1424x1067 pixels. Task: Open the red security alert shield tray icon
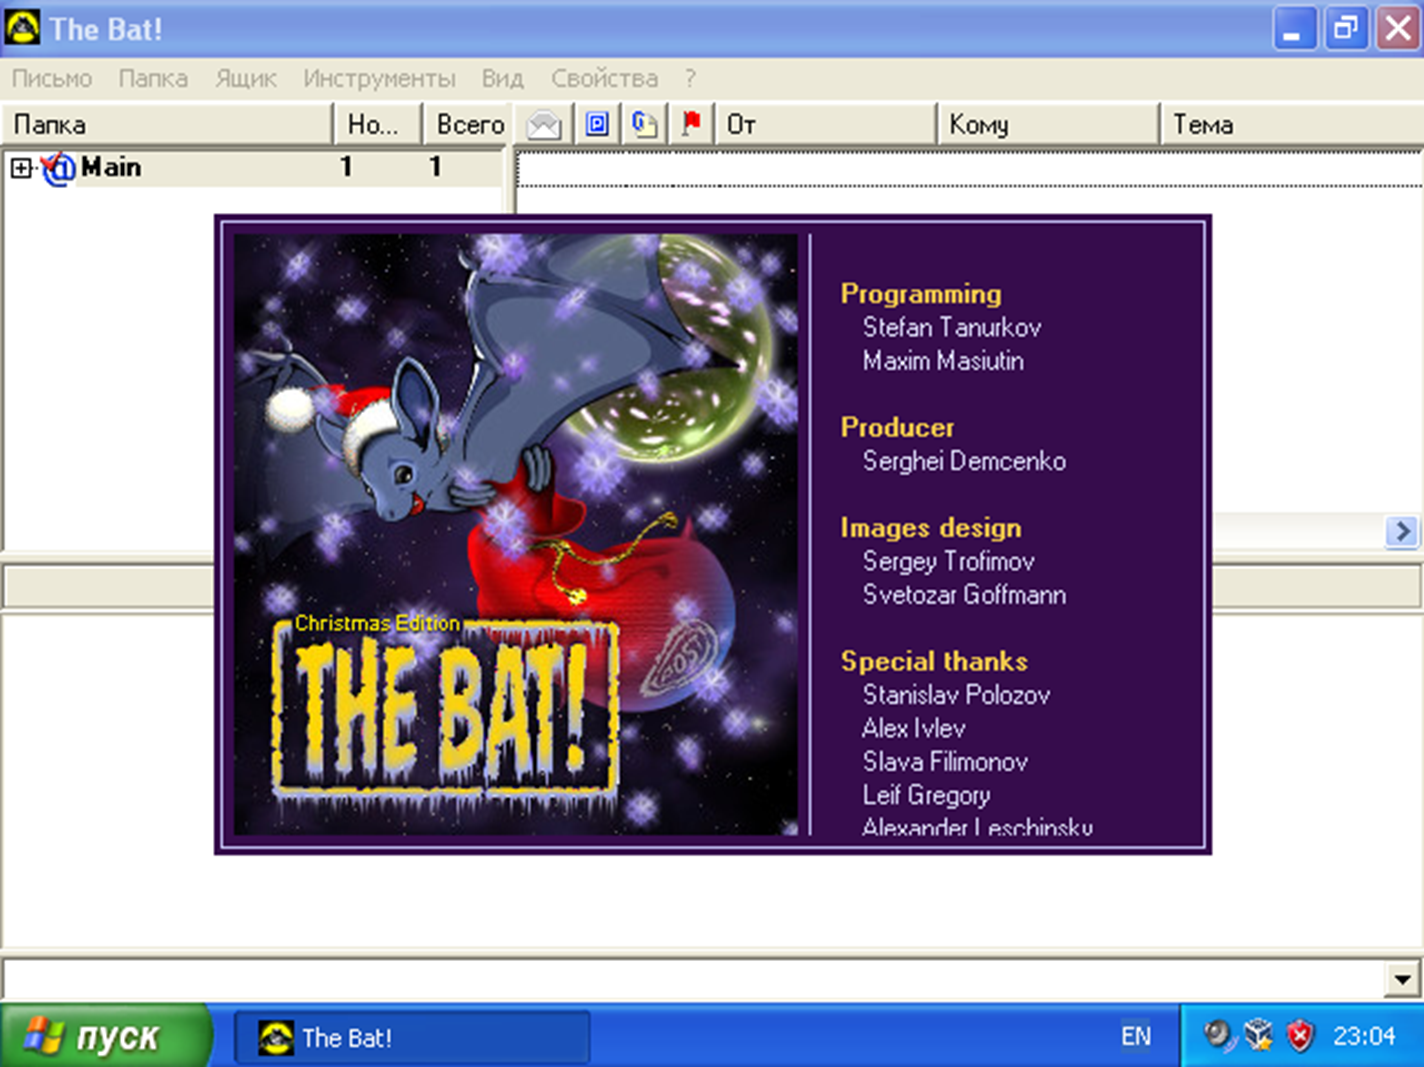(x=1298, y=1036)
